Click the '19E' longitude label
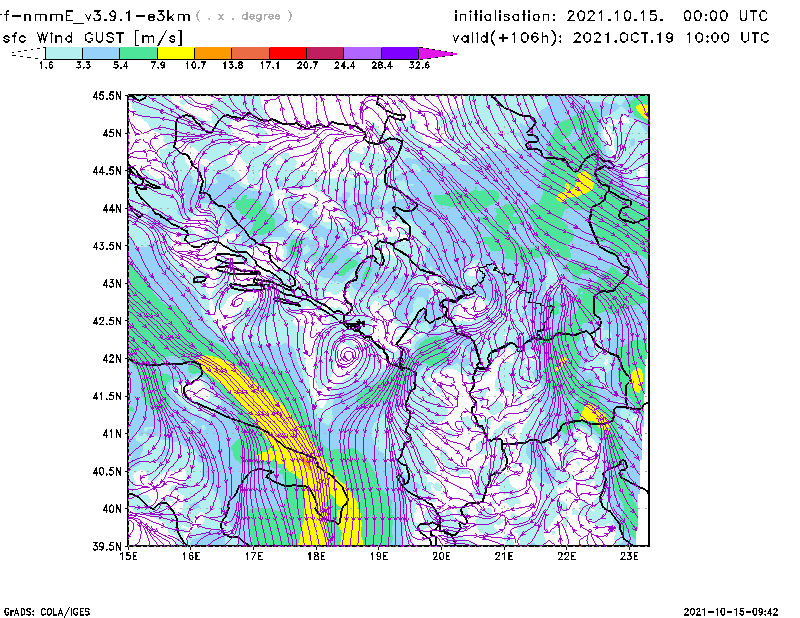Viewport: 800px width, 618px height. (379, 556)
